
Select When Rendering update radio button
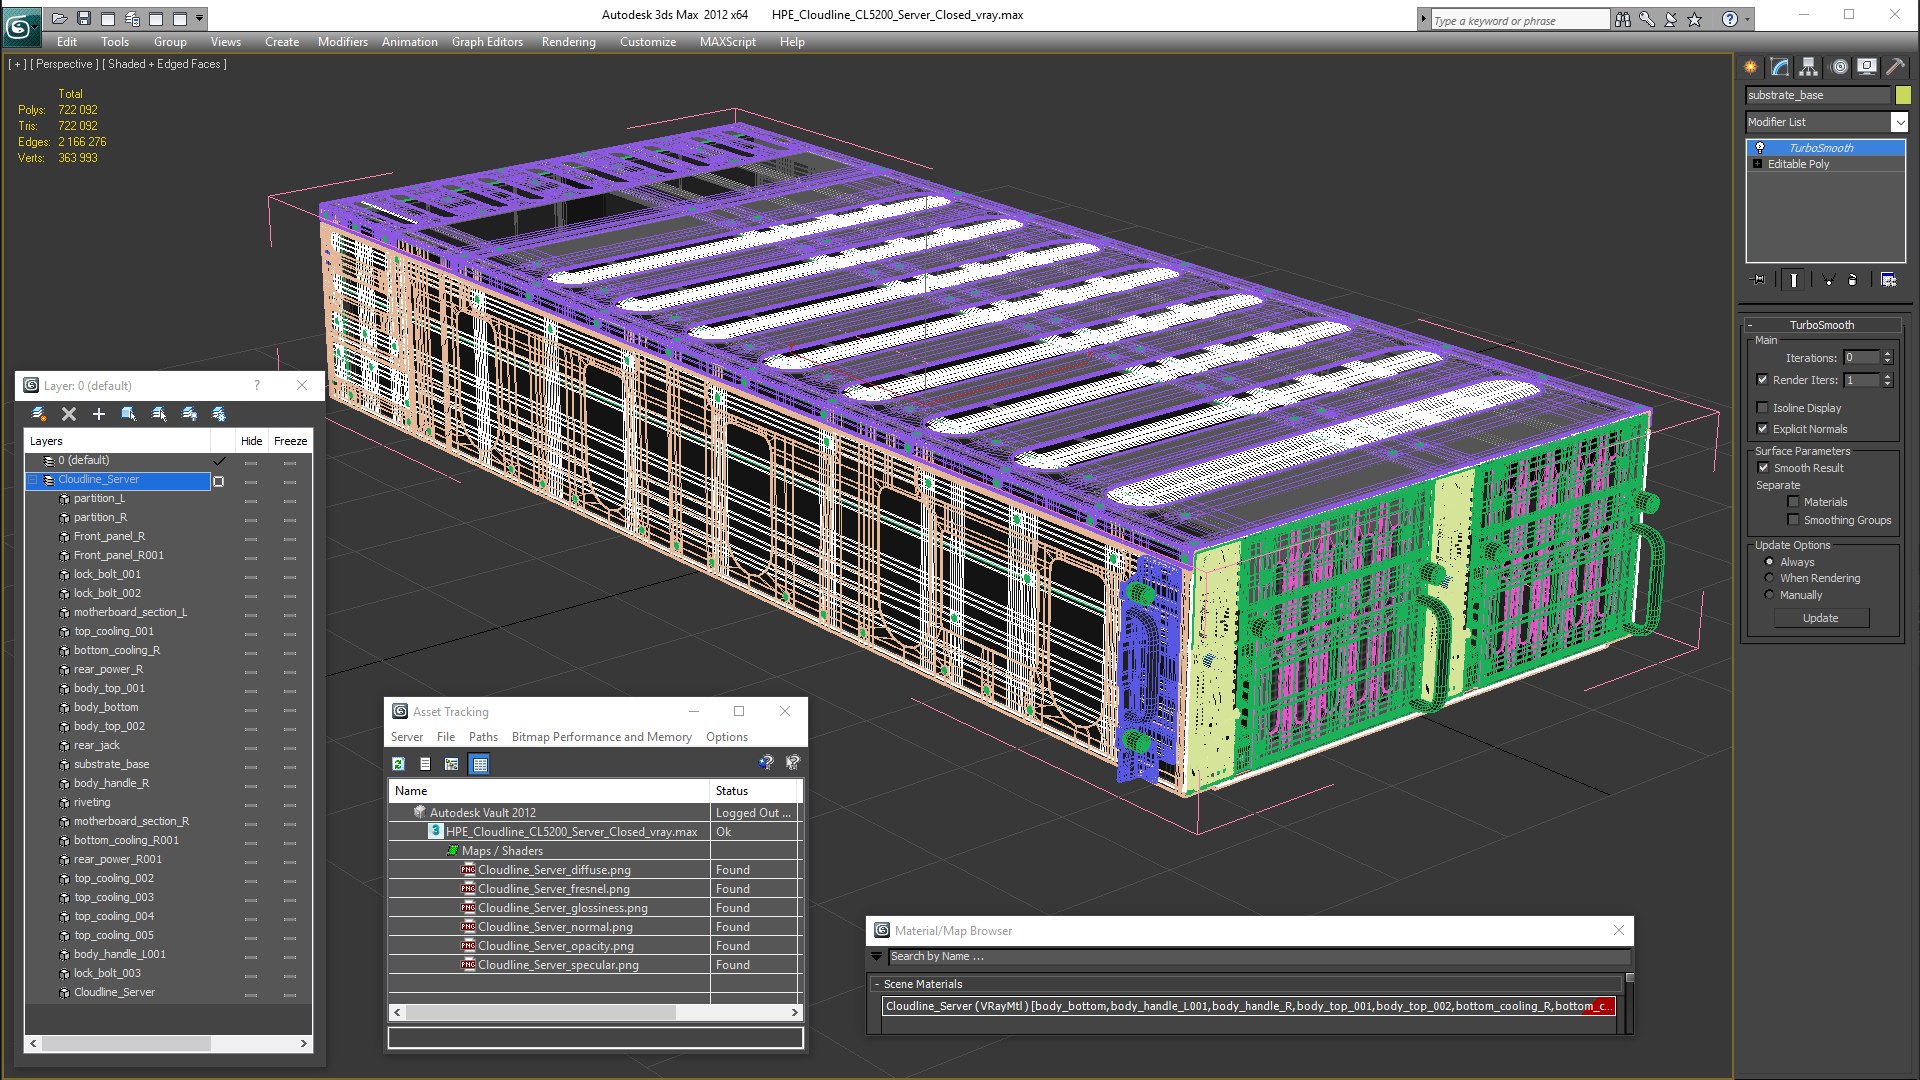tap(1769, 578)
